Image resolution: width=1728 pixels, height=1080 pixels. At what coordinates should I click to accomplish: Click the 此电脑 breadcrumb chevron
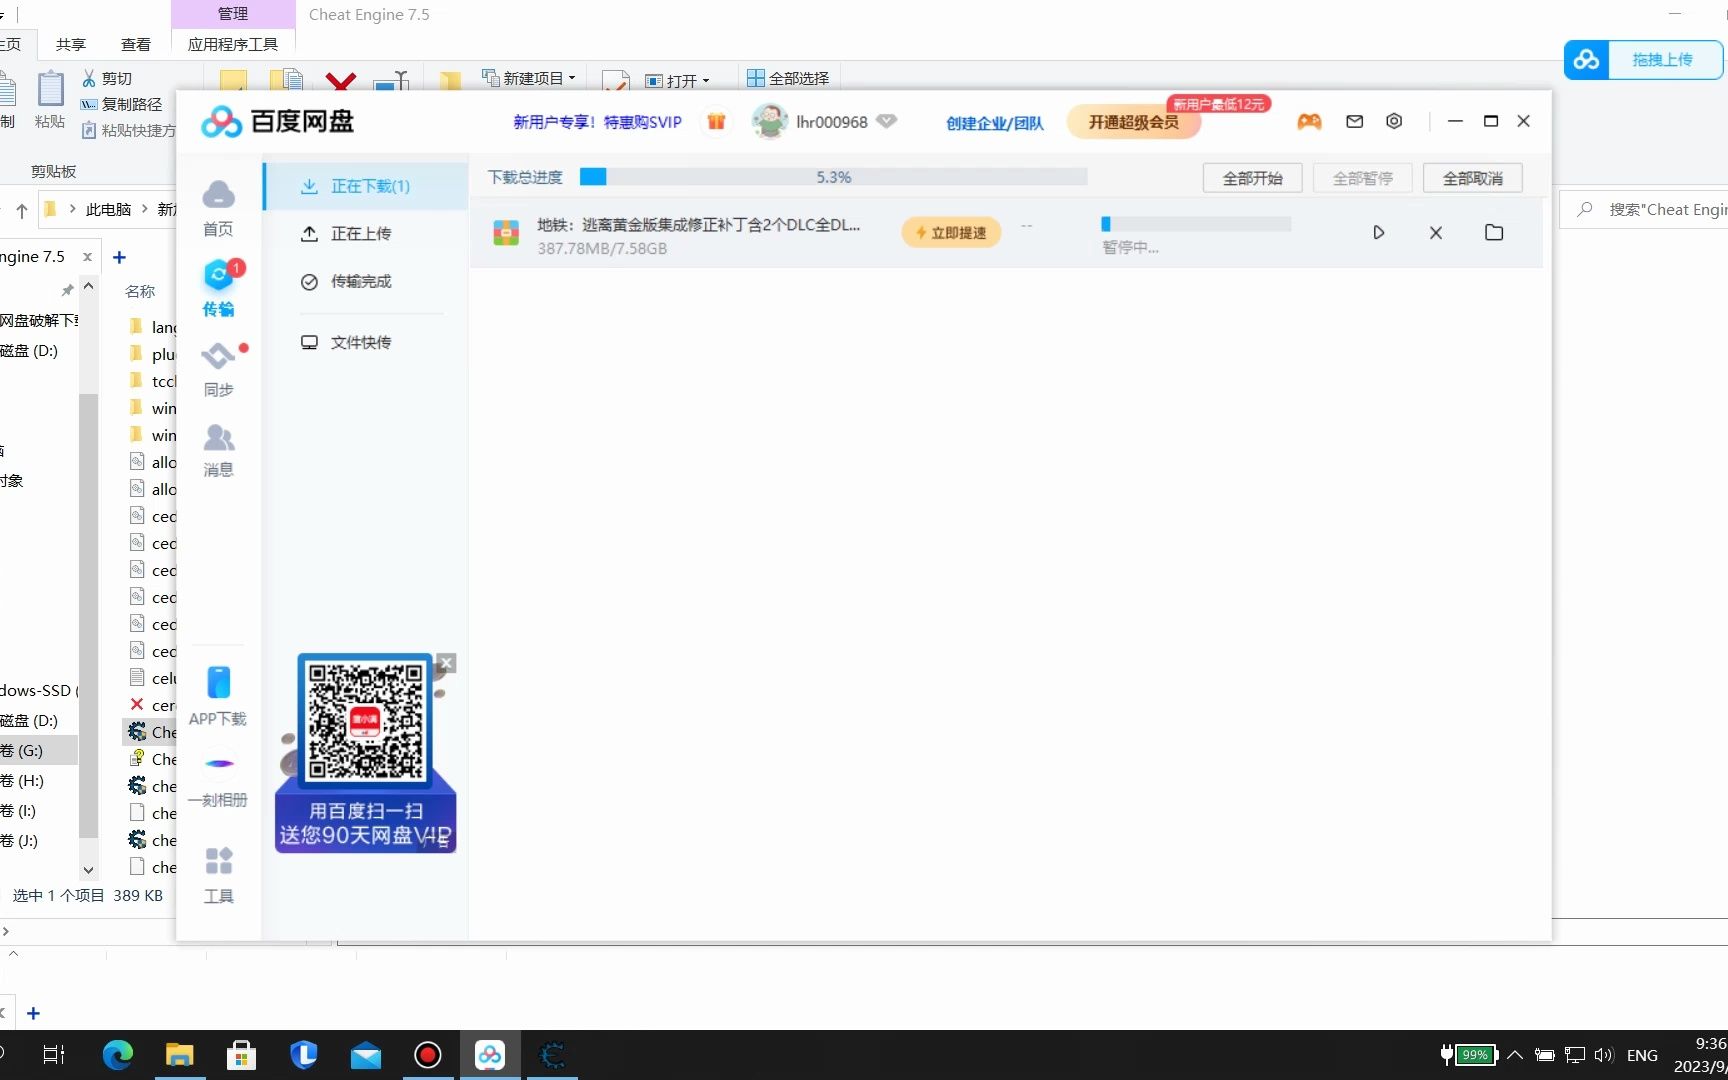146,209
